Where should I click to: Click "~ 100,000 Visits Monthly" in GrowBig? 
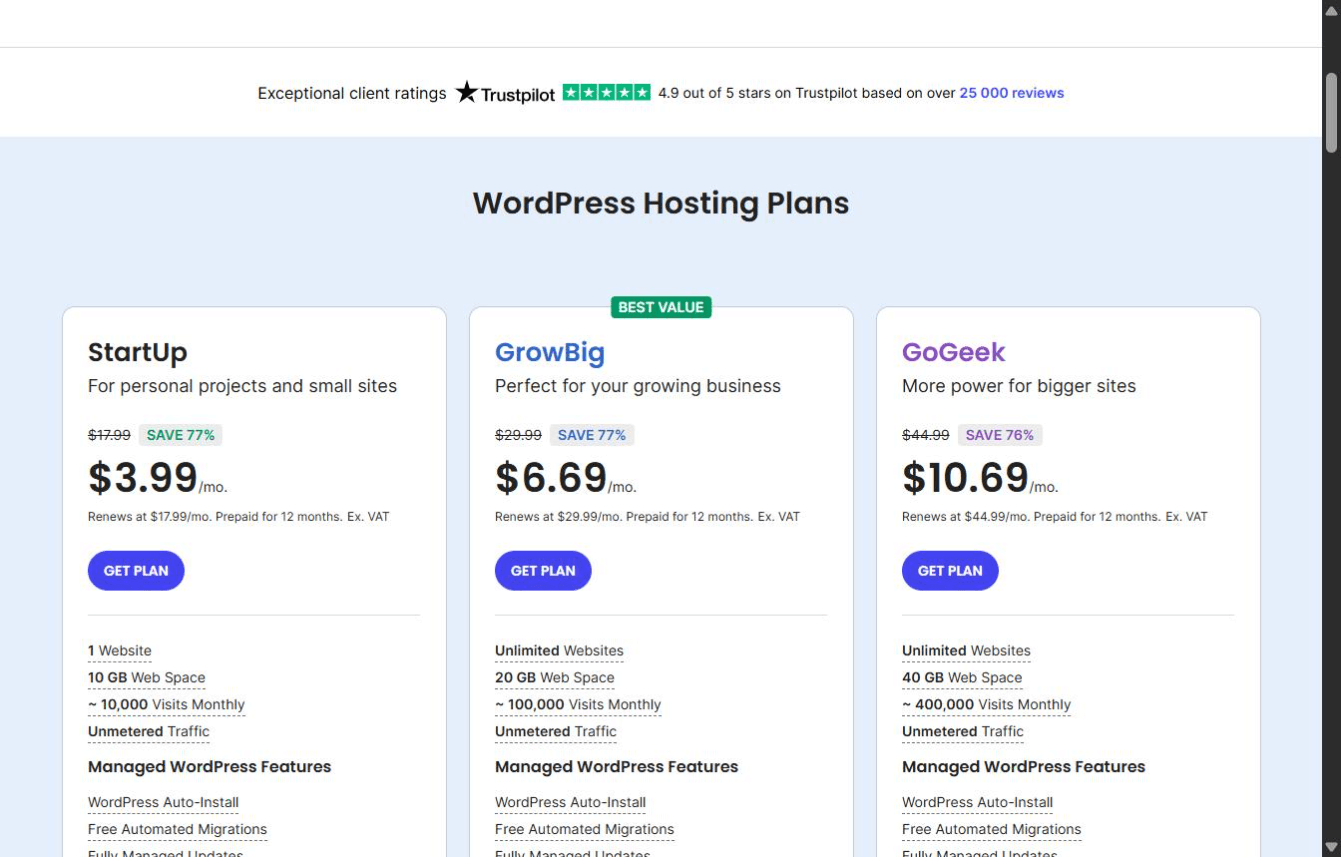(578, 705)
